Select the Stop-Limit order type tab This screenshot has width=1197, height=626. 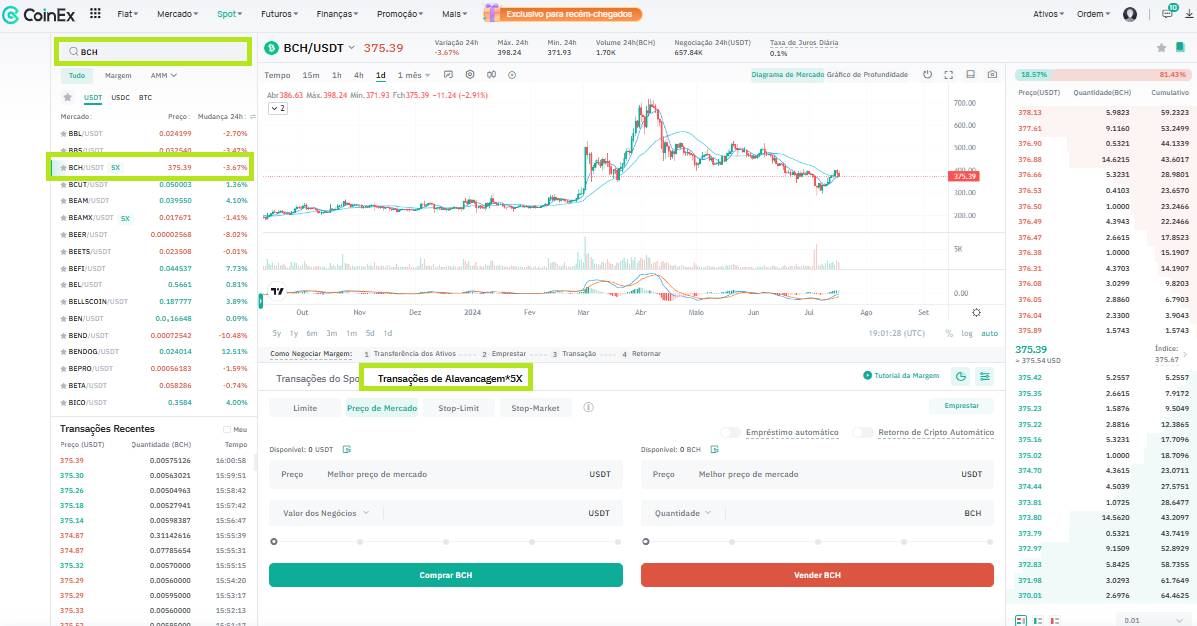tap(459, 408)
